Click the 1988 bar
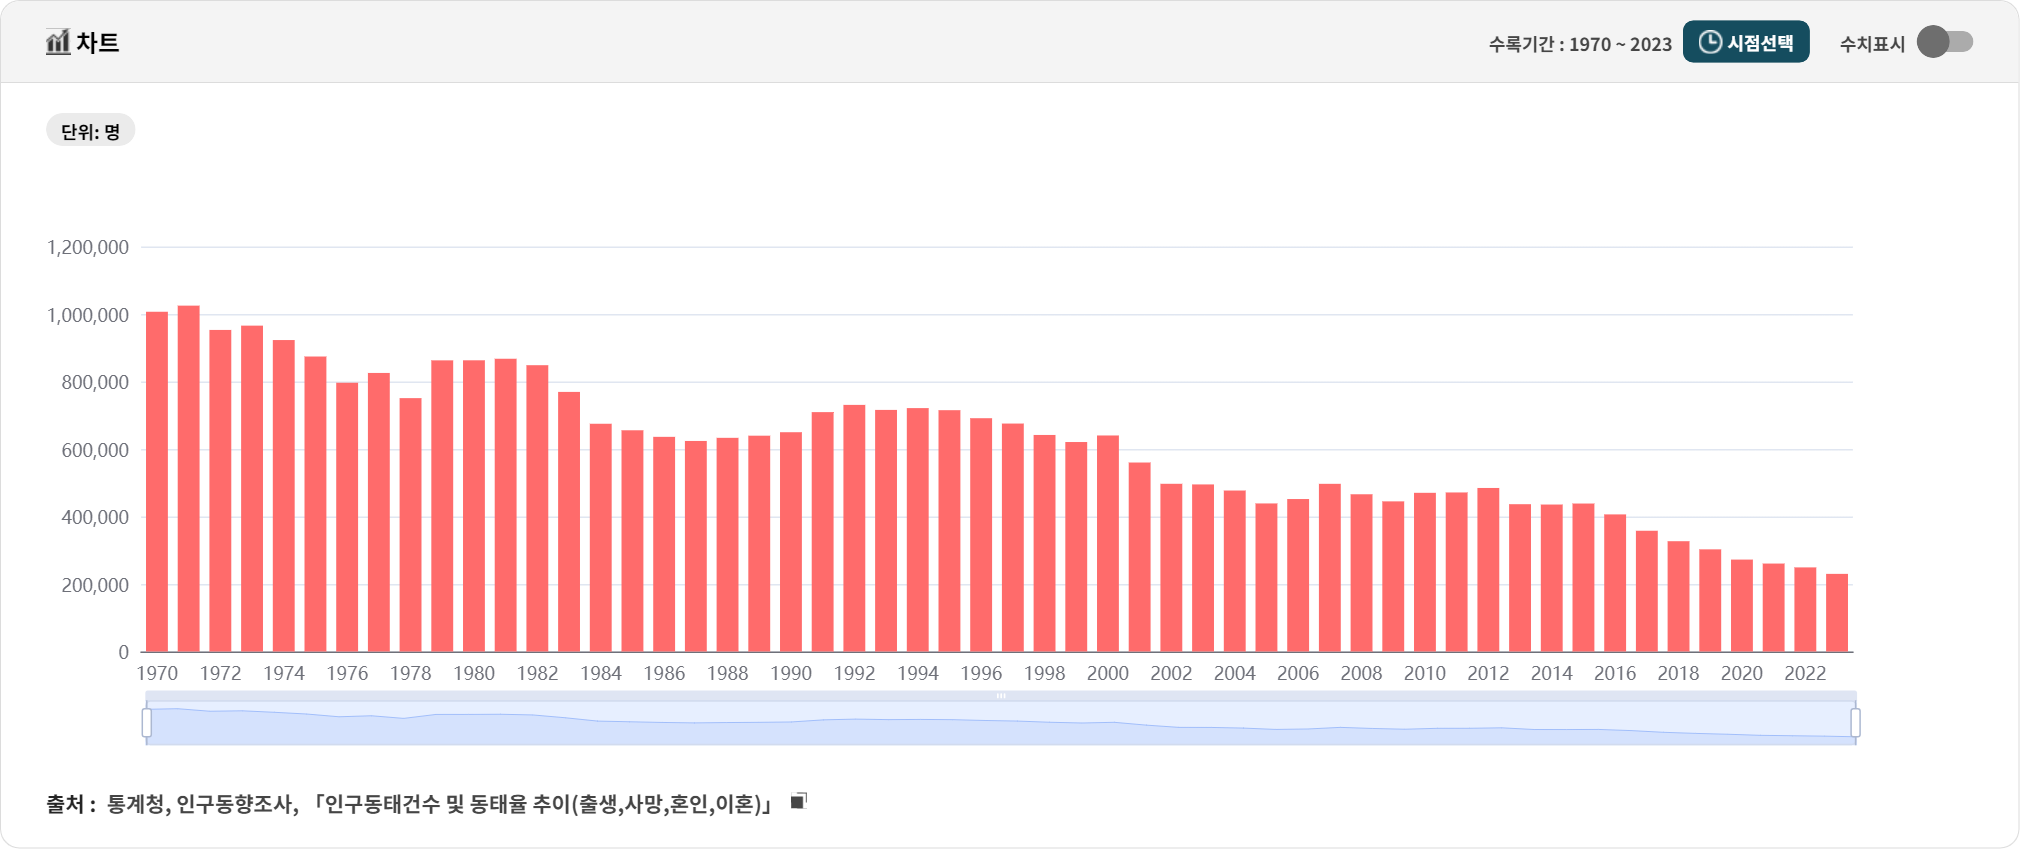Image resolution: width=2020 pixels, height=849 pixels. 728,545
